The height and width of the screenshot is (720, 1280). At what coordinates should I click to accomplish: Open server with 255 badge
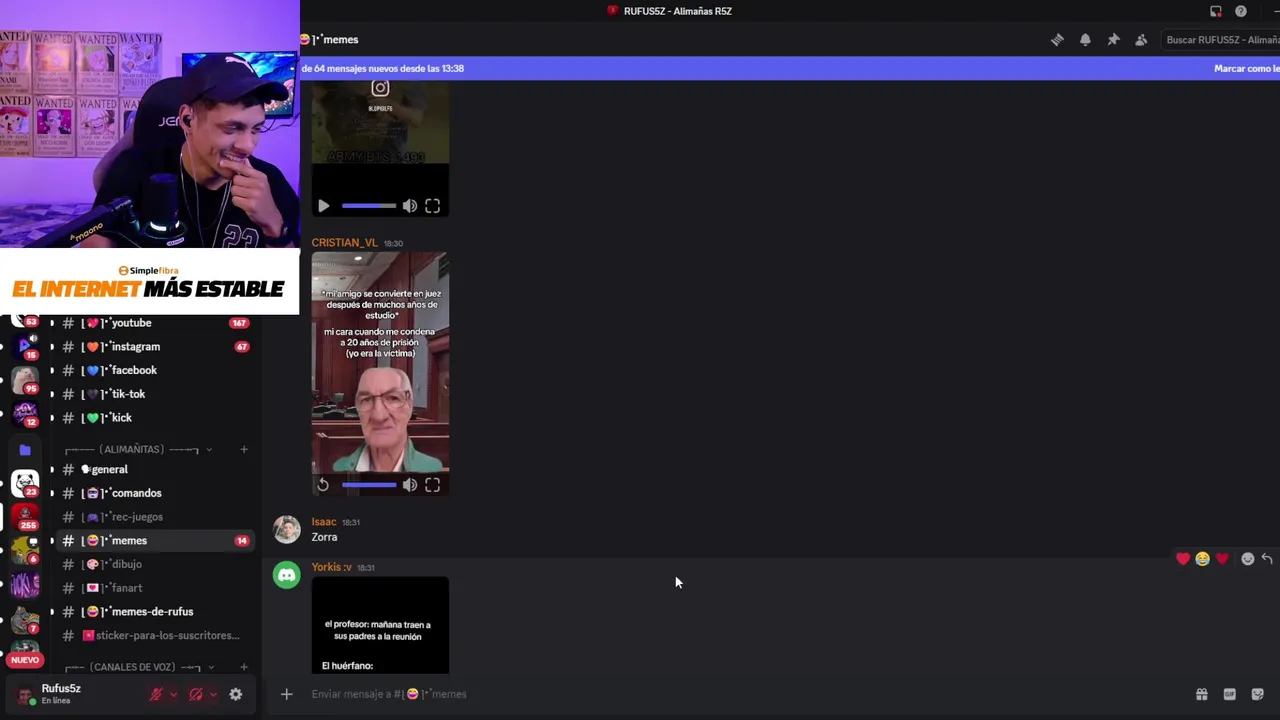coord(25,516)
